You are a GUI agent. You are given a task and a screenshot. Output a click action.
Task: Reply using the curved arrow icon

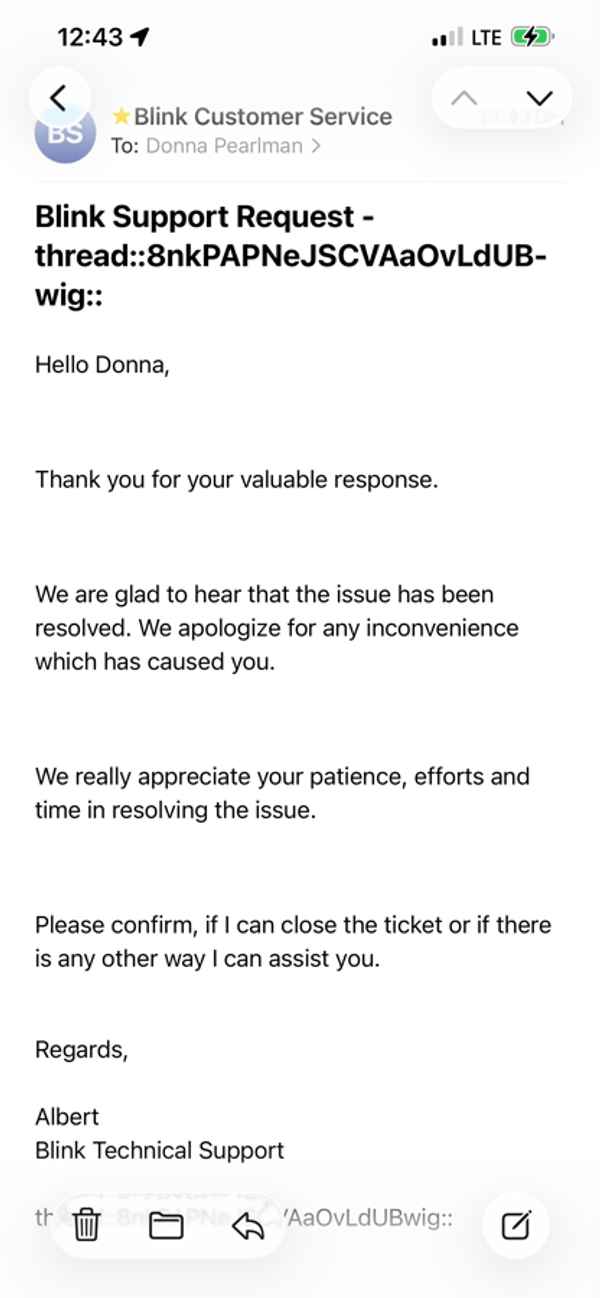[x=246, y=1224]
